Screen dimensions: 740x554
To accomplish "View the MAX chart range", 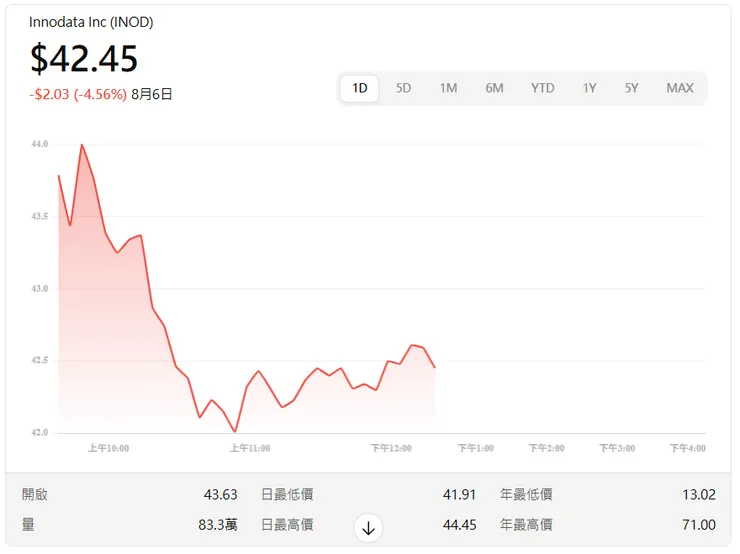I will [680, 88].
